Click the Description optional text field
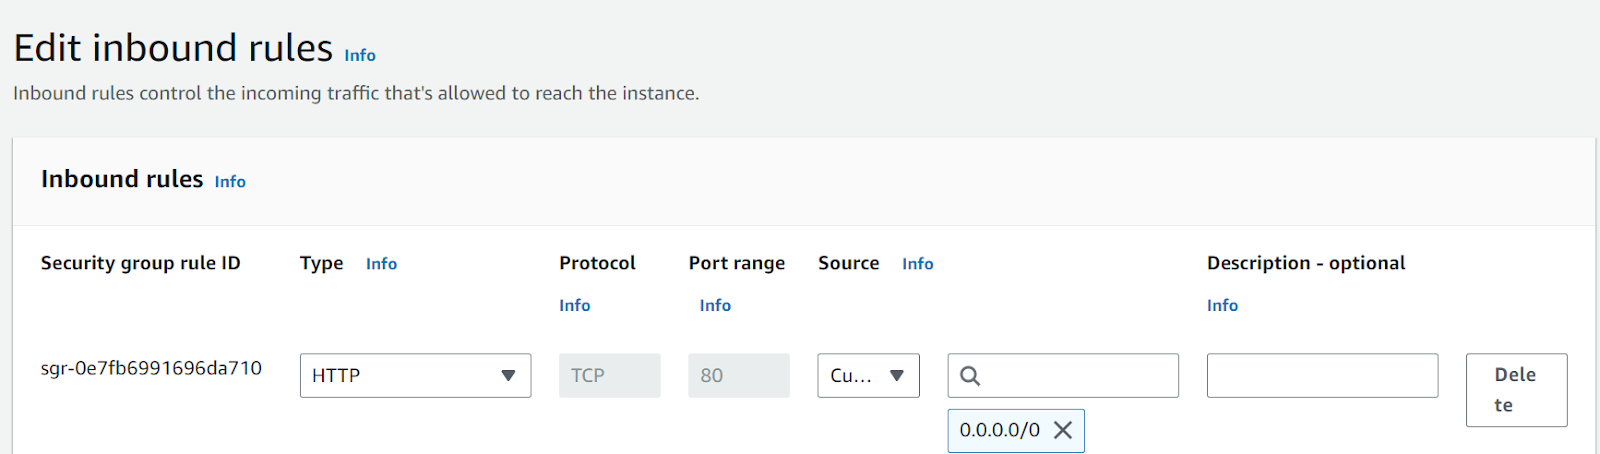1600x454 pixels. pyautogui.click(x=1322, y=375)
